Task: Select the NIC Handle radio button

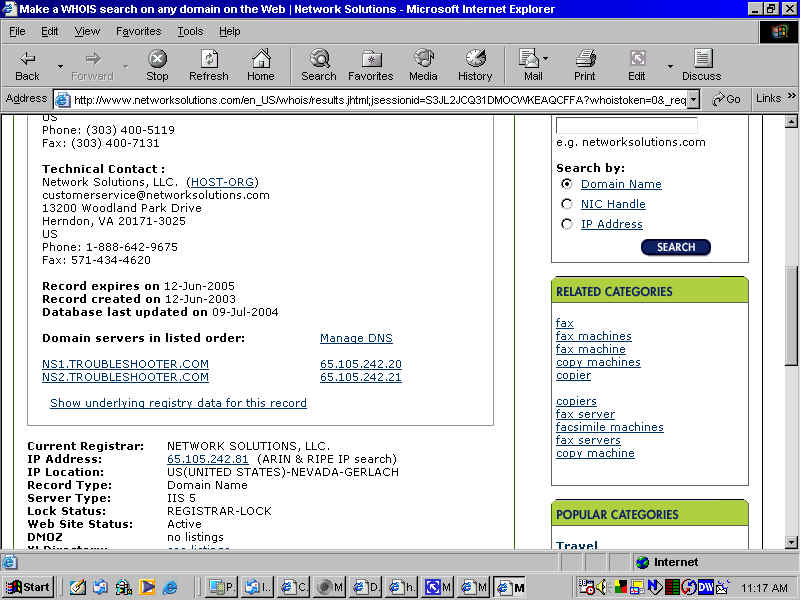Action: [566, 204]
